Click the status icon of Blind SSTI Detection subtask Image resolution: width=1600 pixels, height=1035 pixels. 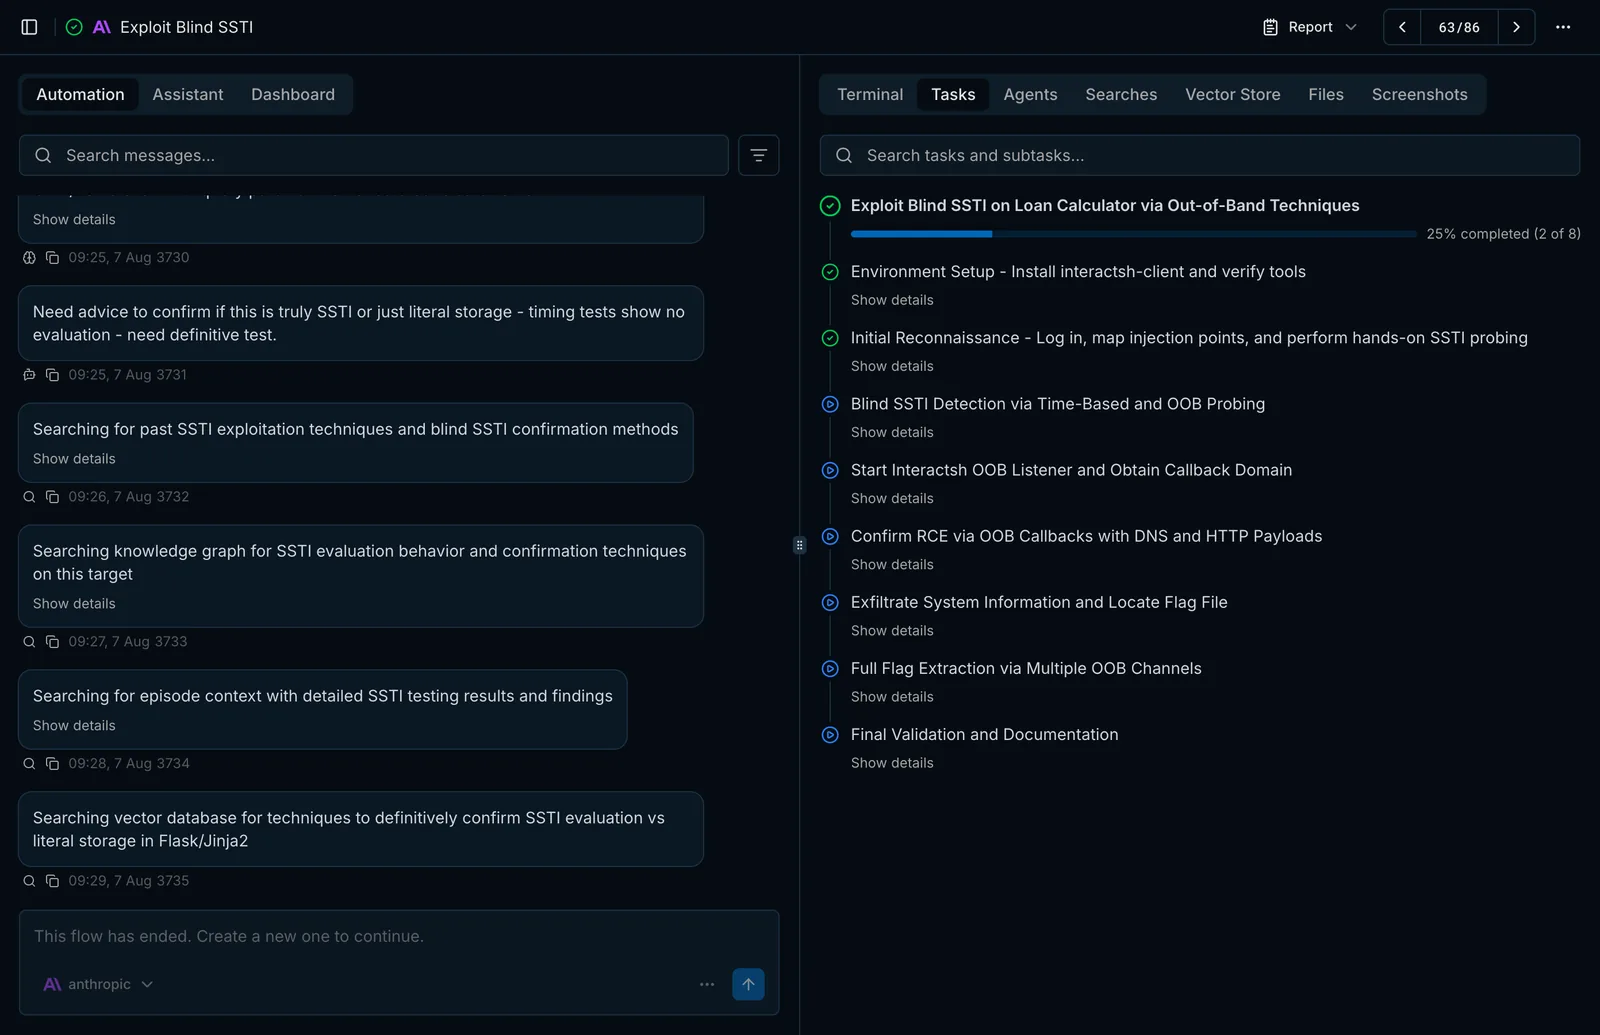830,404
